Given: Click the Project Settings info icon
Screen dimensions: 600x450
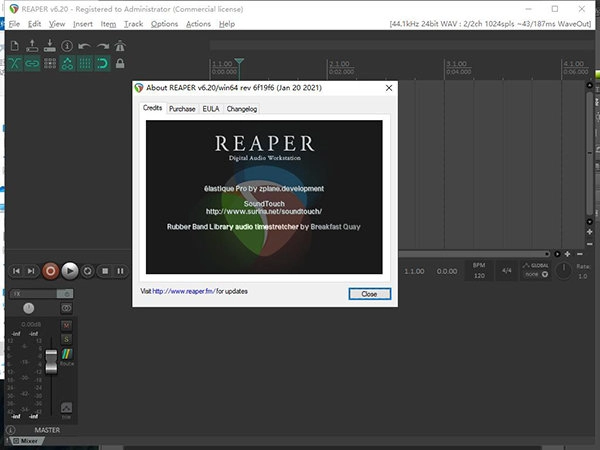Looking at the screenshot, I should [67, 46].
